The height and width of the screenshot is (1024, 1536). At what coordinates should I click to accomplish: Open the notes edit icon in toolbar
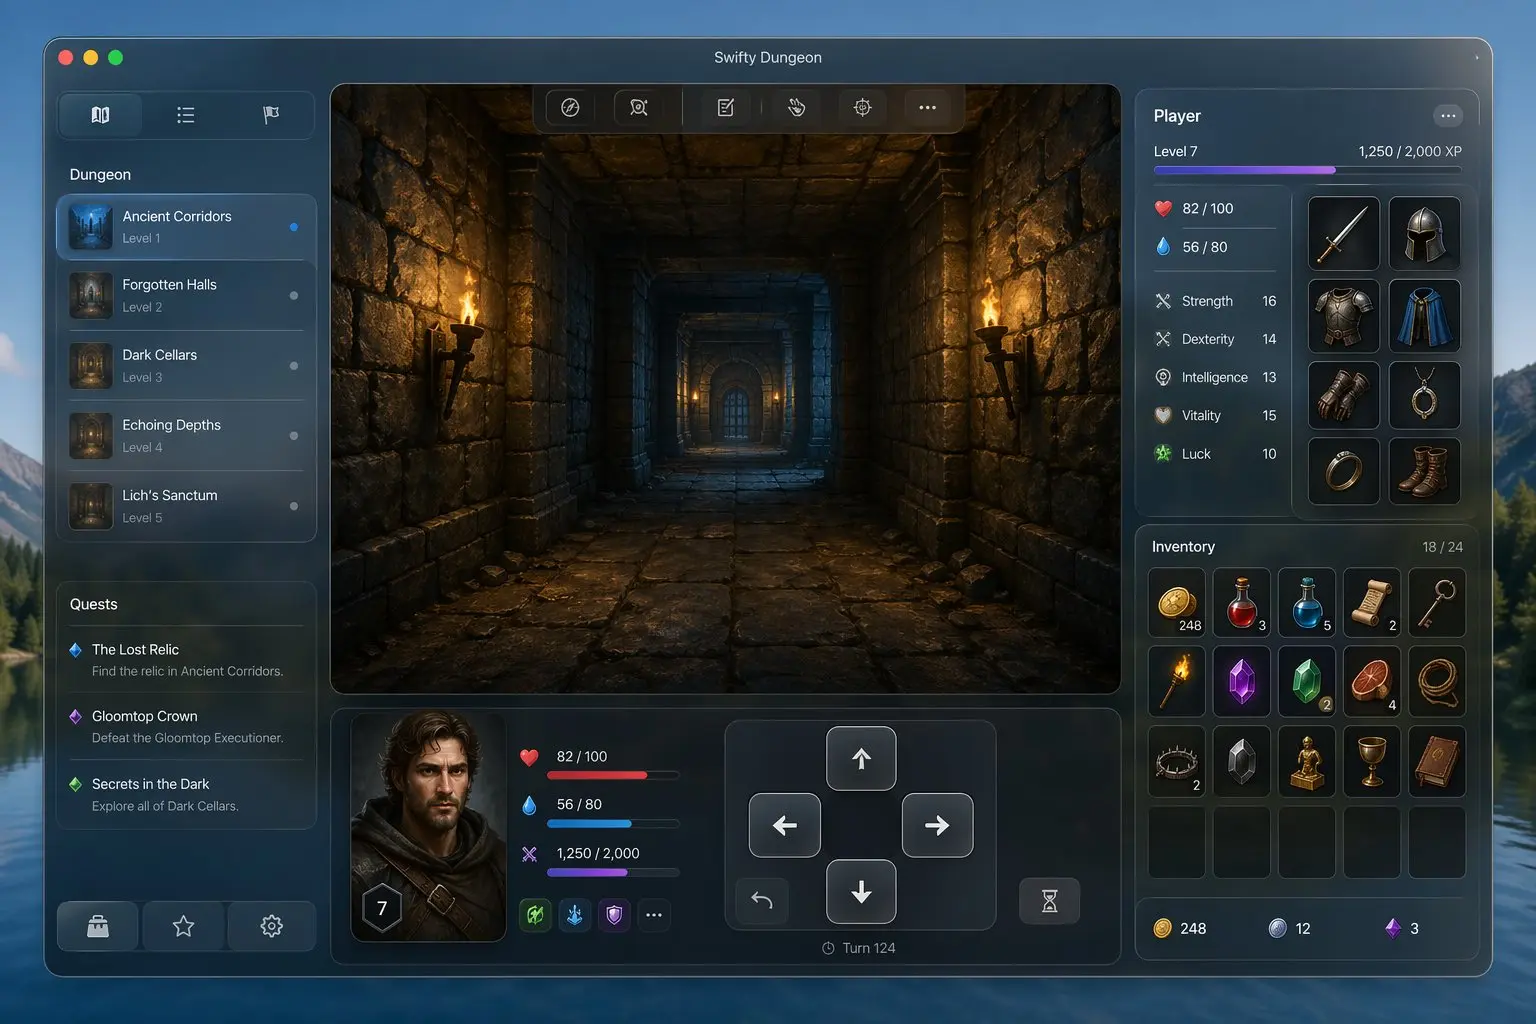[x=726, y=108]
